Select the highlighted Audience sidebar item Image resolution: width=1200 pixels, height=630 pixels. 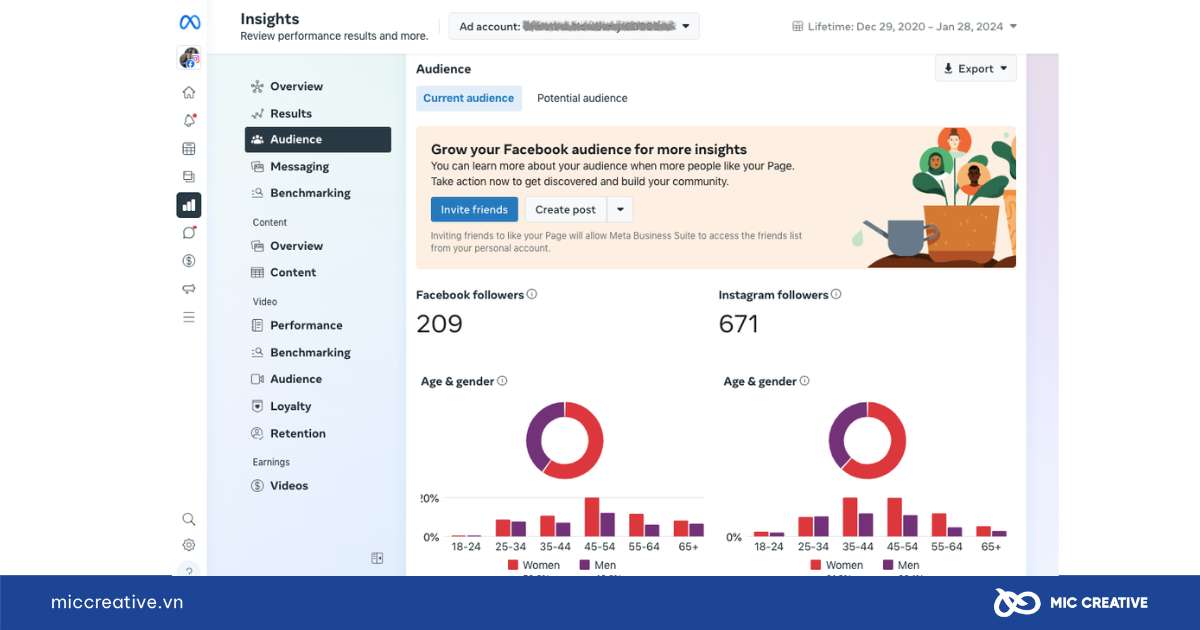coord(318,140)
